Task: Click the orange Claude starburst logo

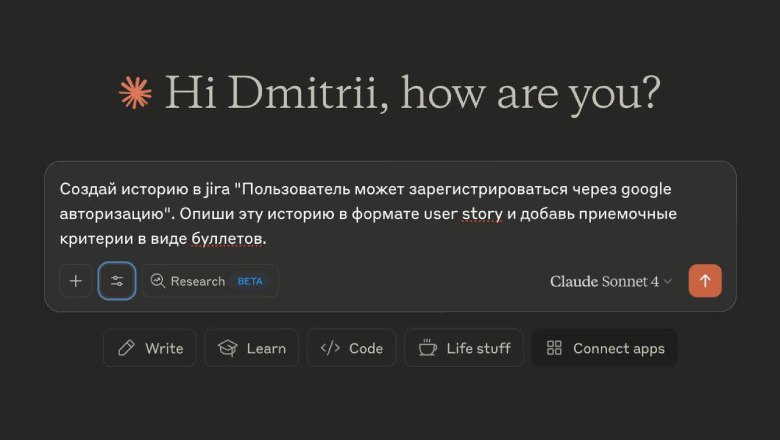Action: point(135,92)
